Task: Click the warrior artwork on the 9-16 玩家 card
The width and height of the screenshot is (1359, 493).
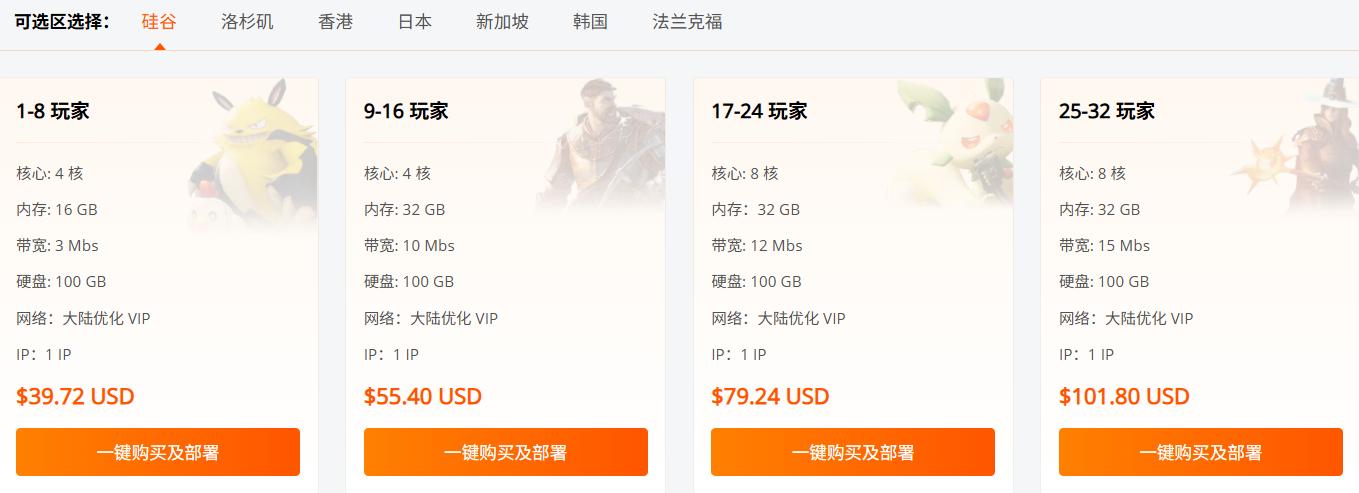Action: (603, 140)
